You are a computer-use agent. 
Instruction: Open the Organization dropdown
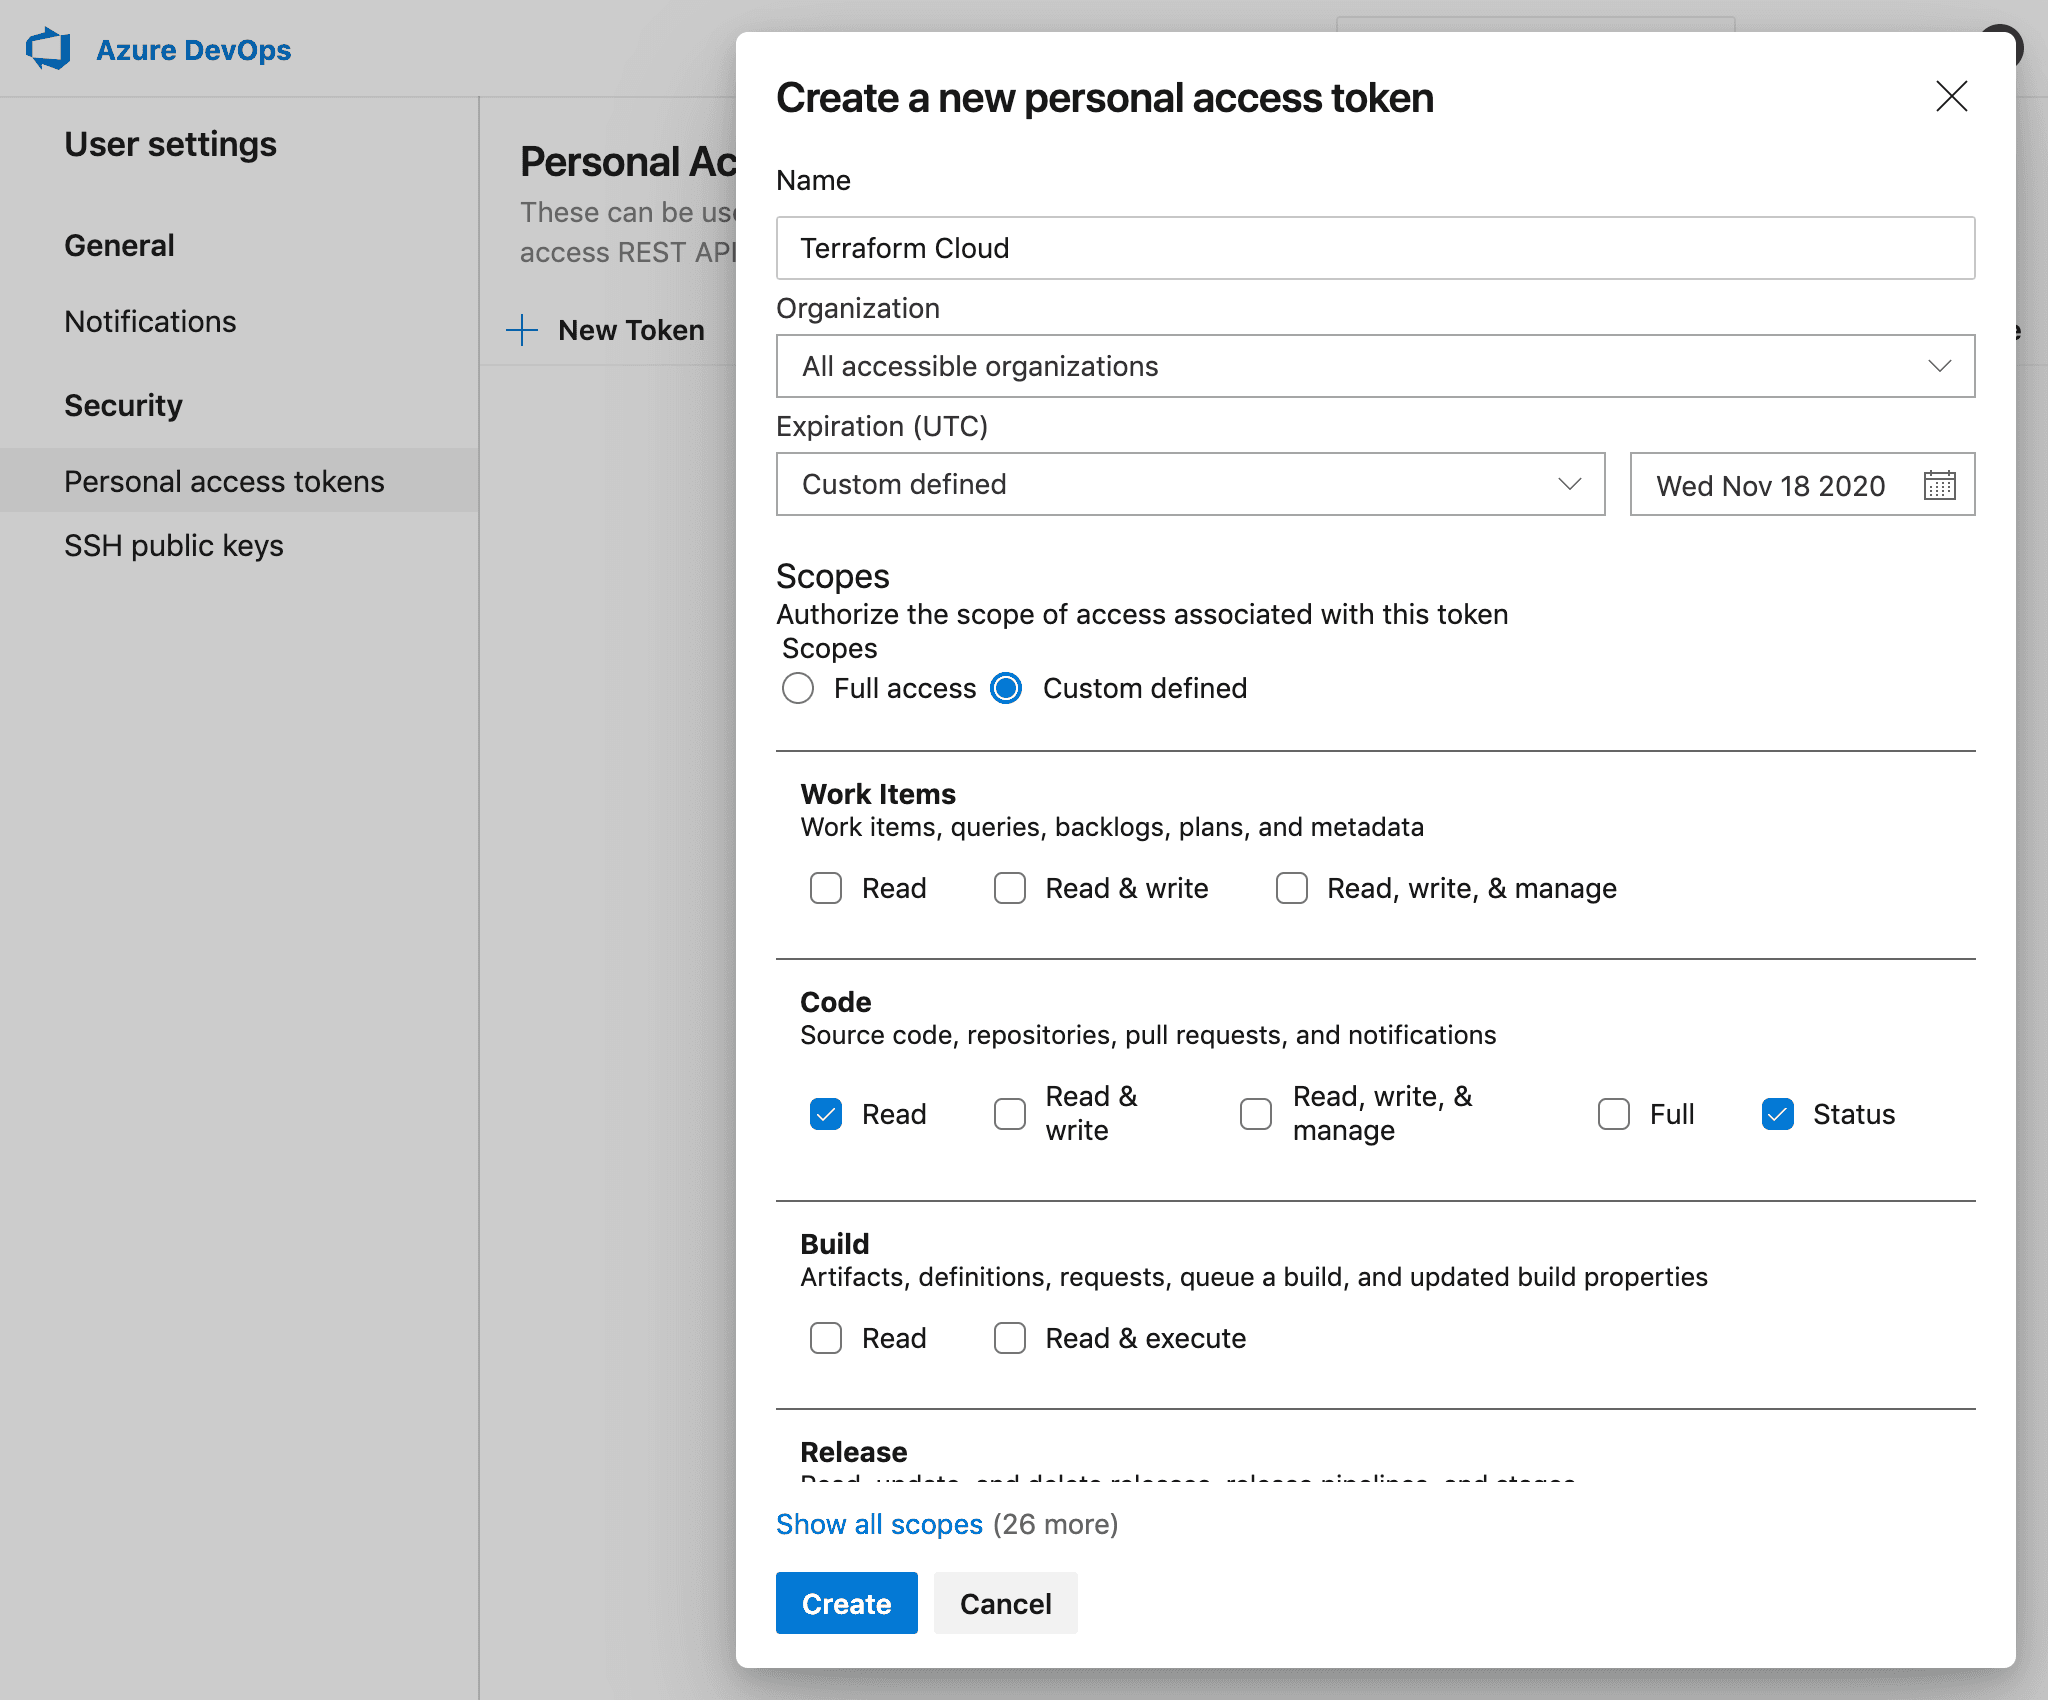(1375, 366)
